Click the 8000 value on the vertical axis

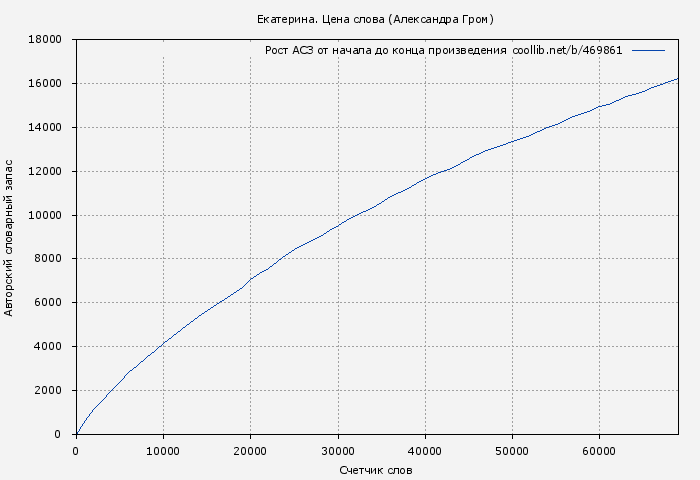click(x=49, y=259)
